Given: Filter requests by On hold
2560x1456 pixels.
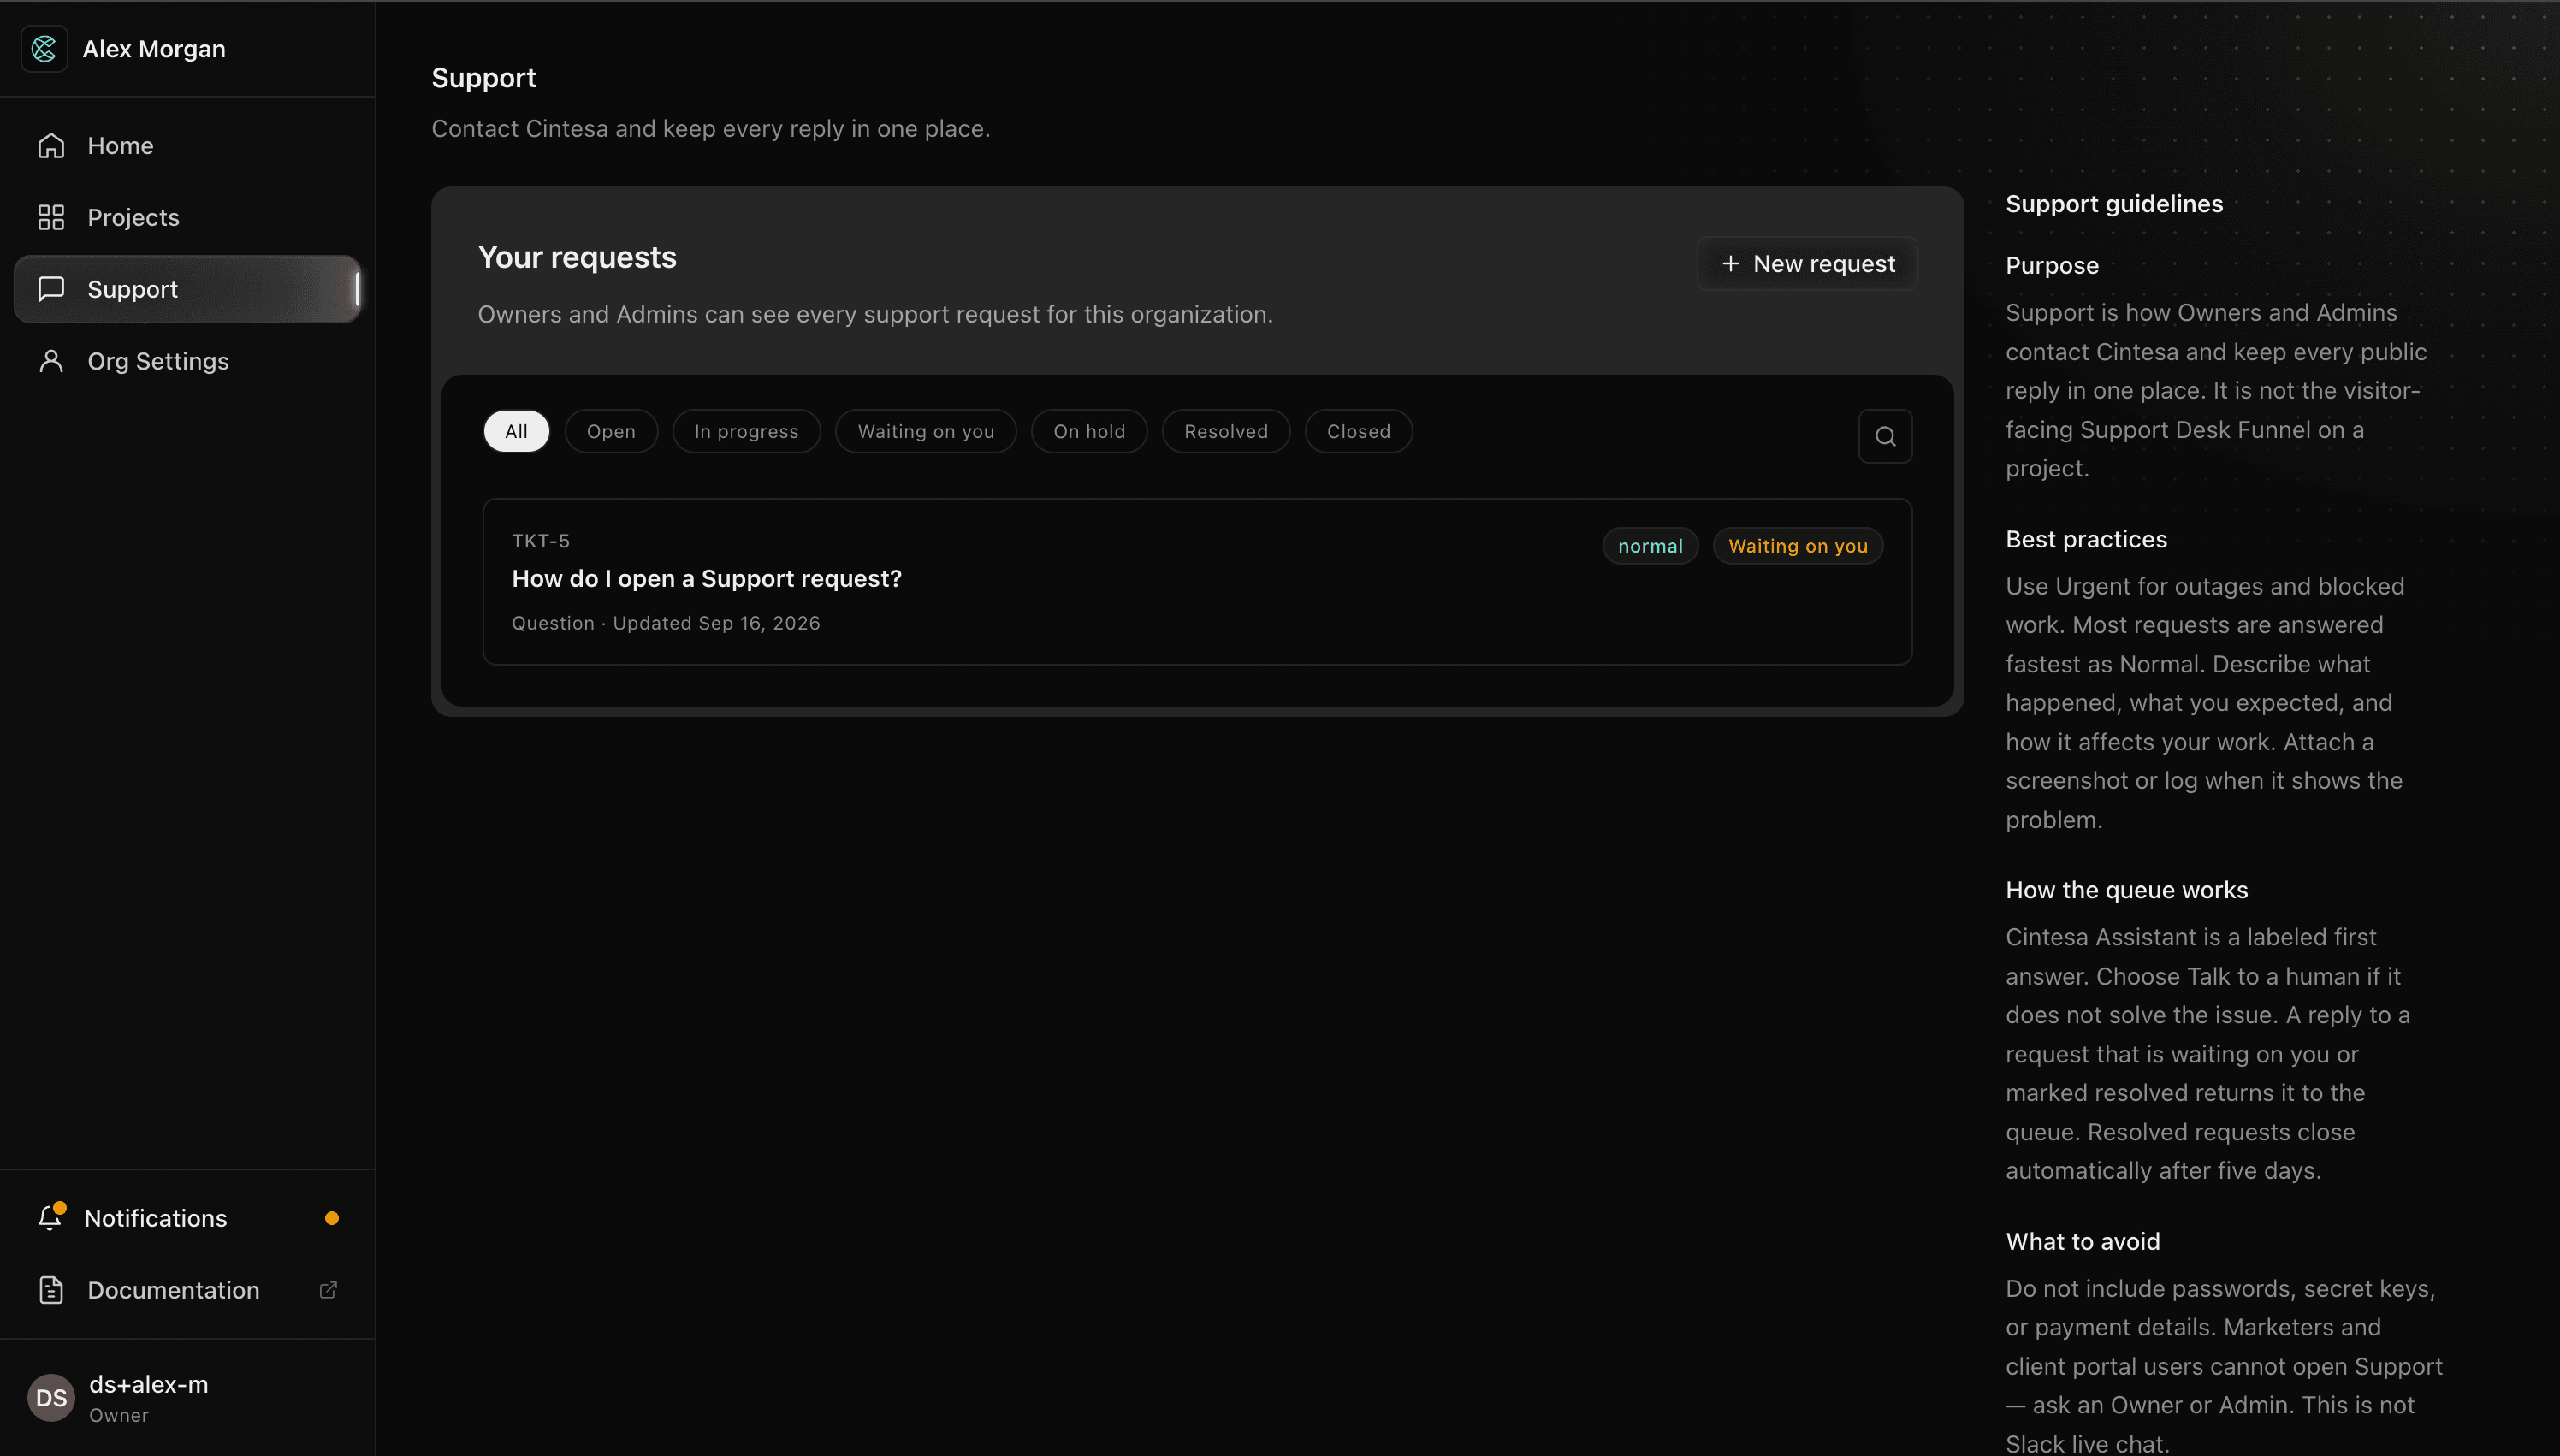Looking at the screenshot, I should (1089, 432).
